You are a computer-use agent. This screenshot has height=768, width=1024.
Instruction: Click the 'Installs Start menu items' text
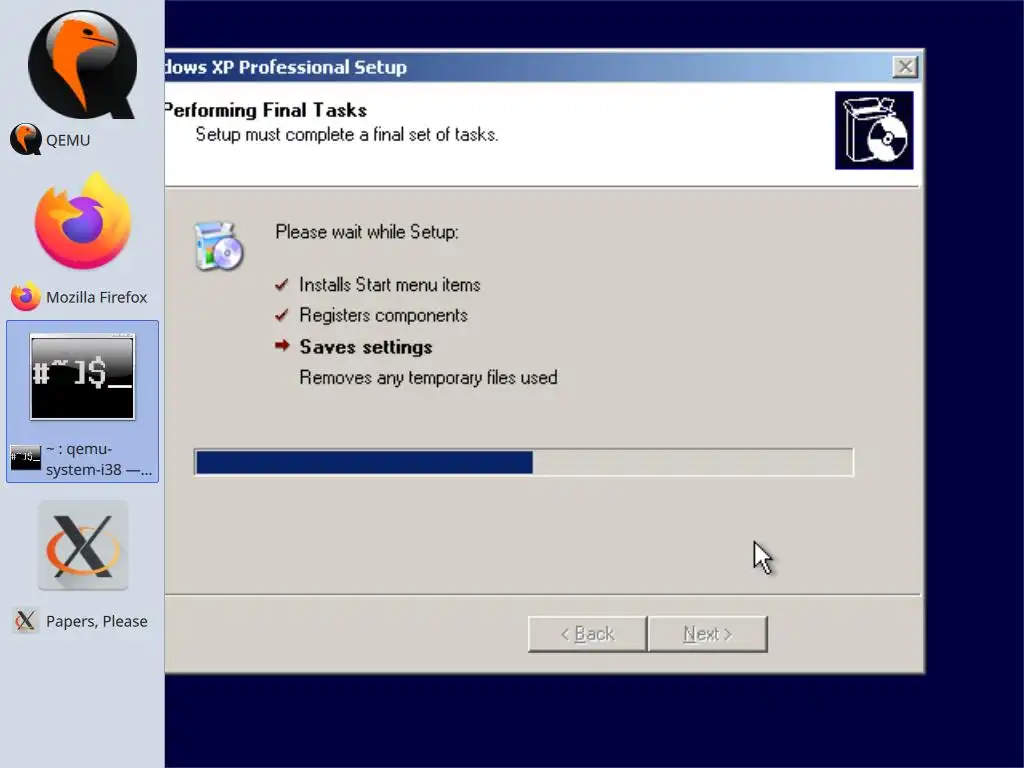390,285
